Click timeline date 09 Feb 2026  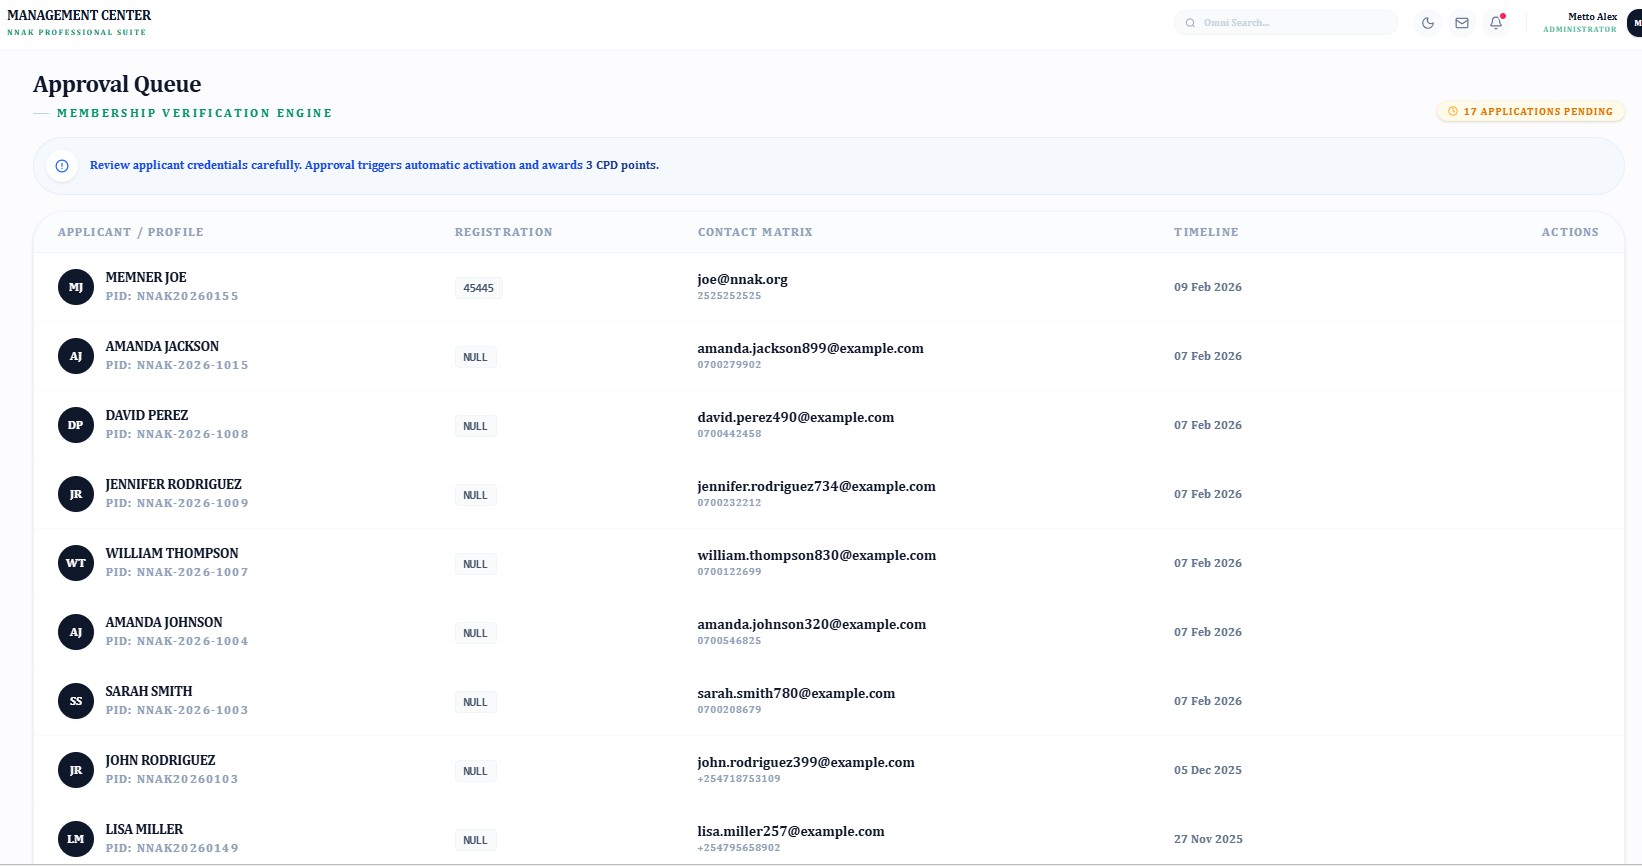(x=1208, y=287)
